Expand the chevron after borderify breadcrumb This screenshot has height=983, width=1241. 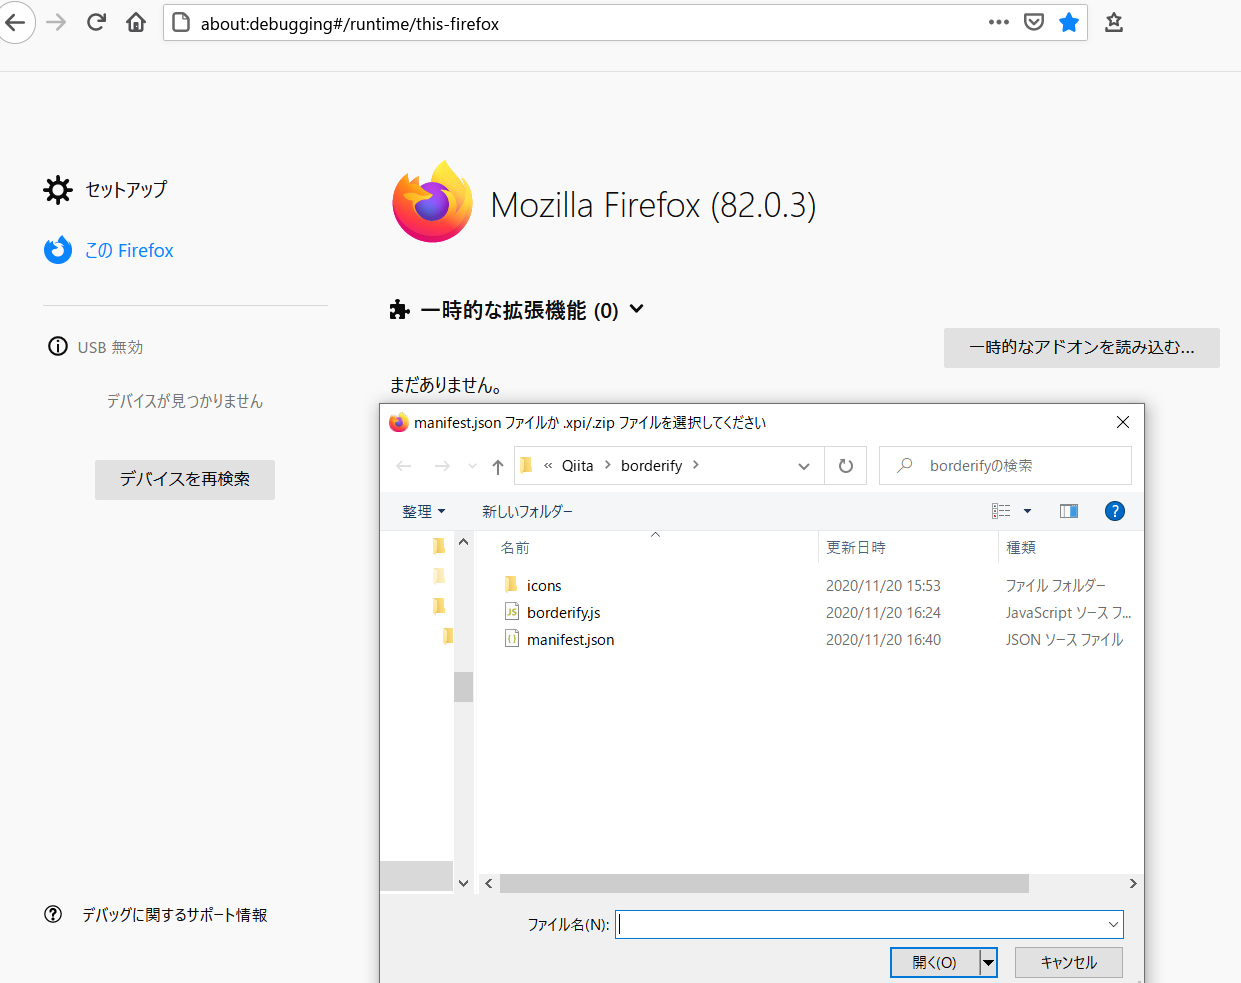pyautogui.click(x=696, y=465)
